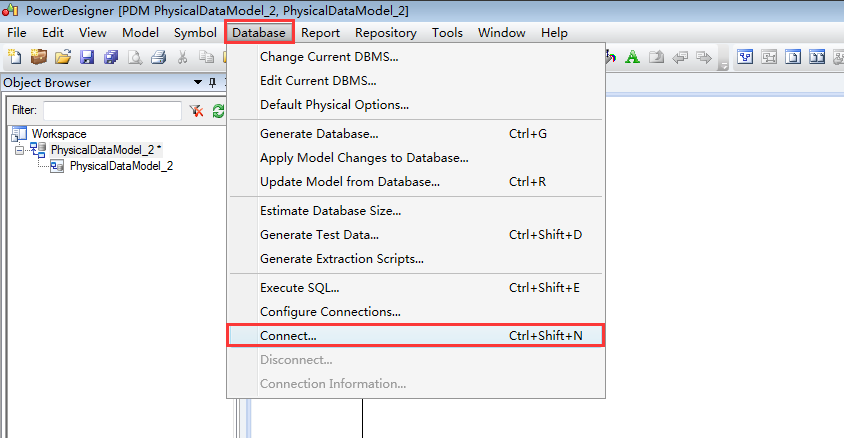Choose Change Current DBMS...
844x438 pixels.
416,56
